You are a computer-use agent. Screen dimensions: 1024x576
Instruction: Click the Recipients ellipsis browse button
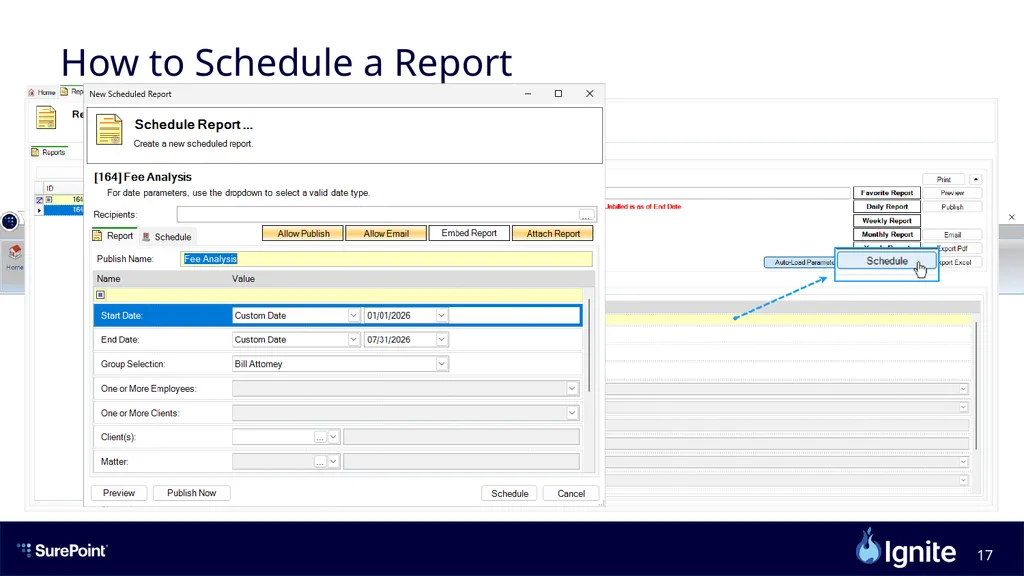586,215
